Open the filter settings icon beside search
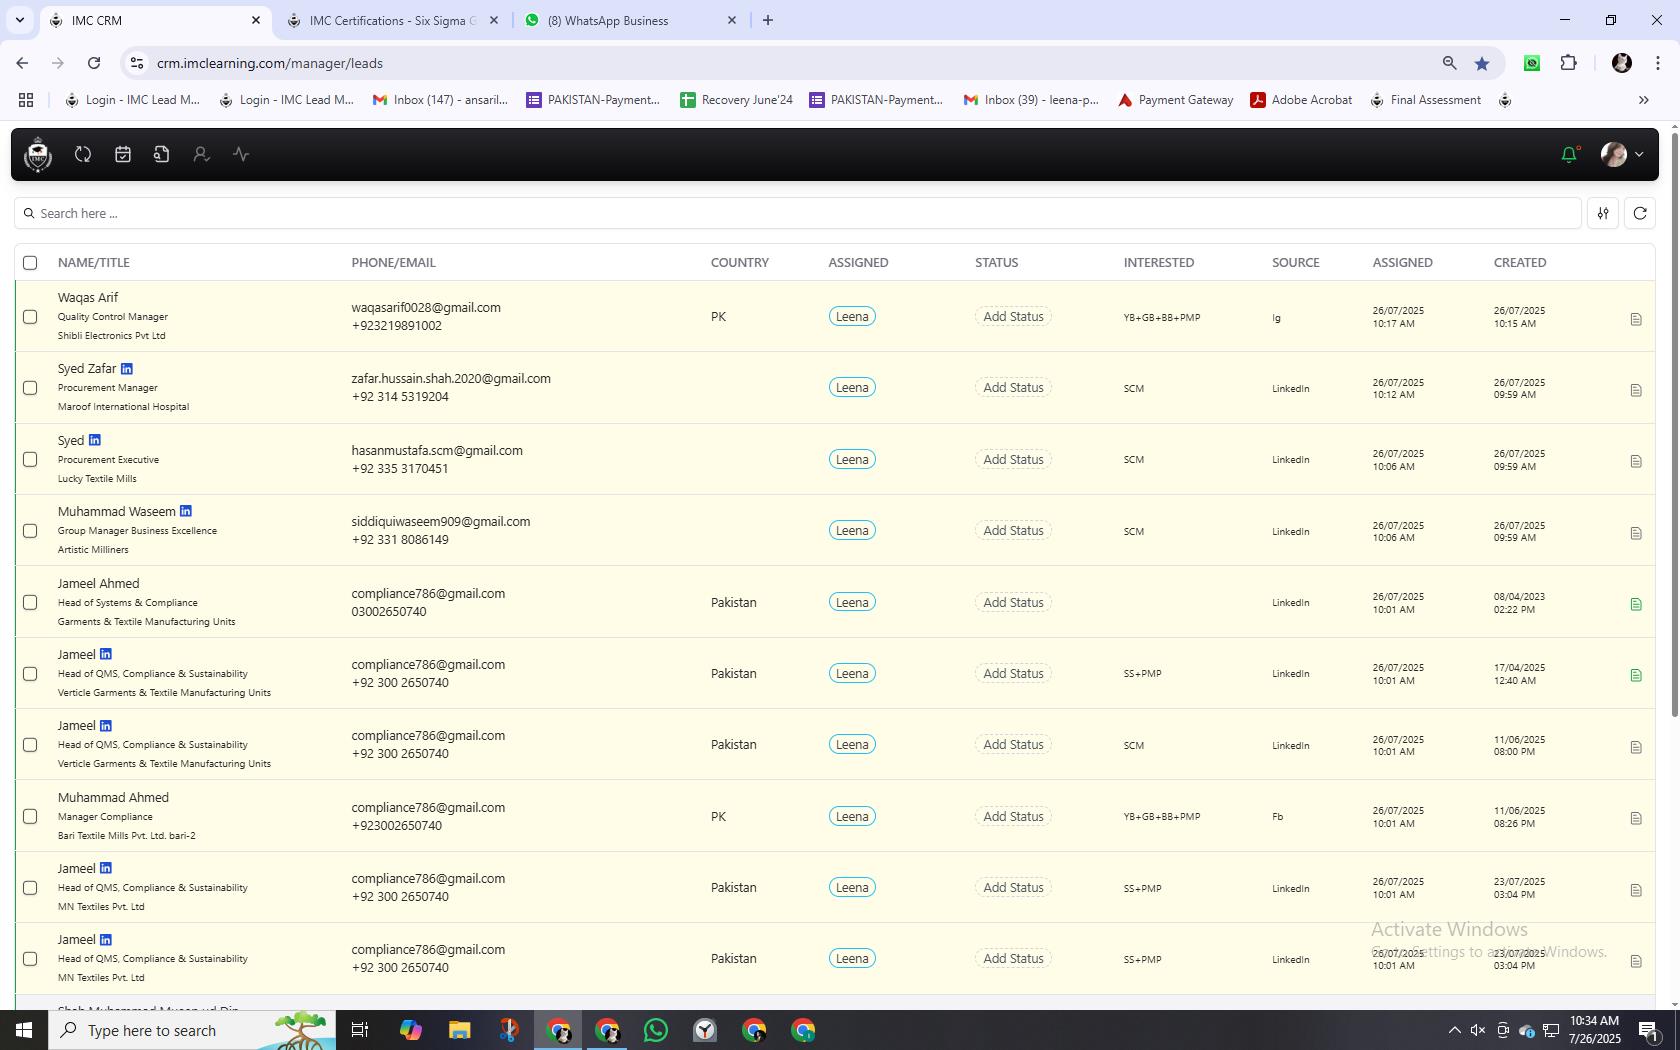The height and width of the screenshot is (1050, 1680). pyautogui.click(x=1603, y=213)
